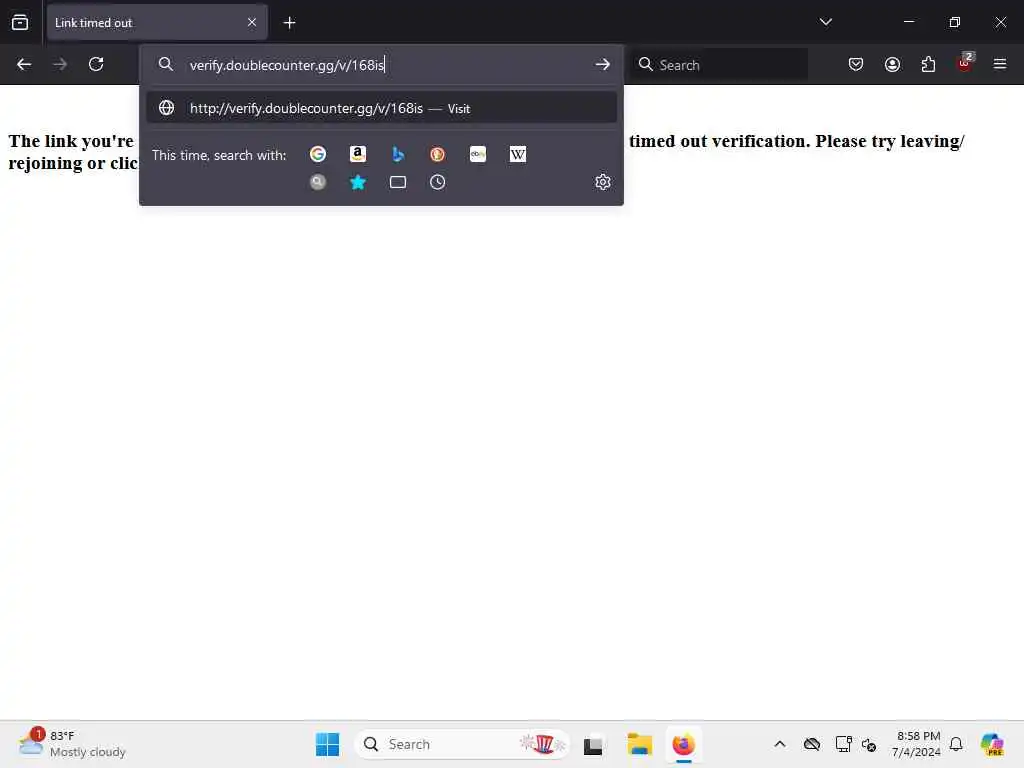
Task: Open the Firefox application hamburger menu
Action: (x=1000, y=64)
